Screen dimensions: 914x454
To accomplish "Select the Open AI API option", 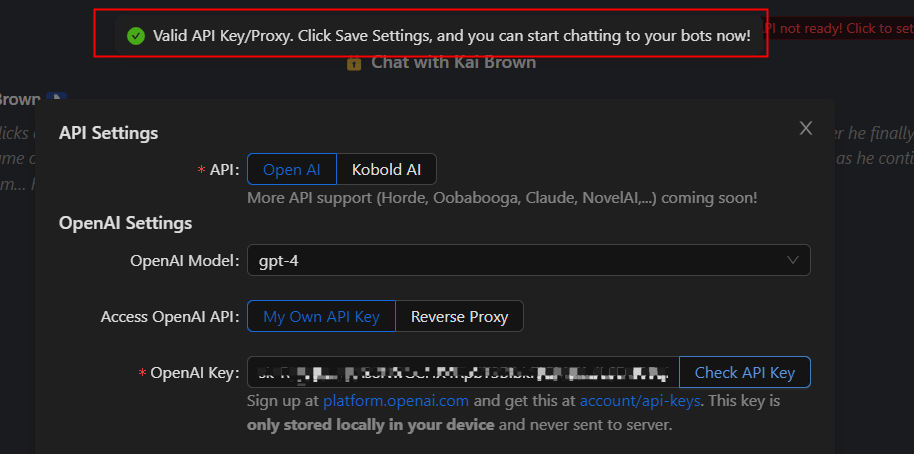I will (291, 169).
